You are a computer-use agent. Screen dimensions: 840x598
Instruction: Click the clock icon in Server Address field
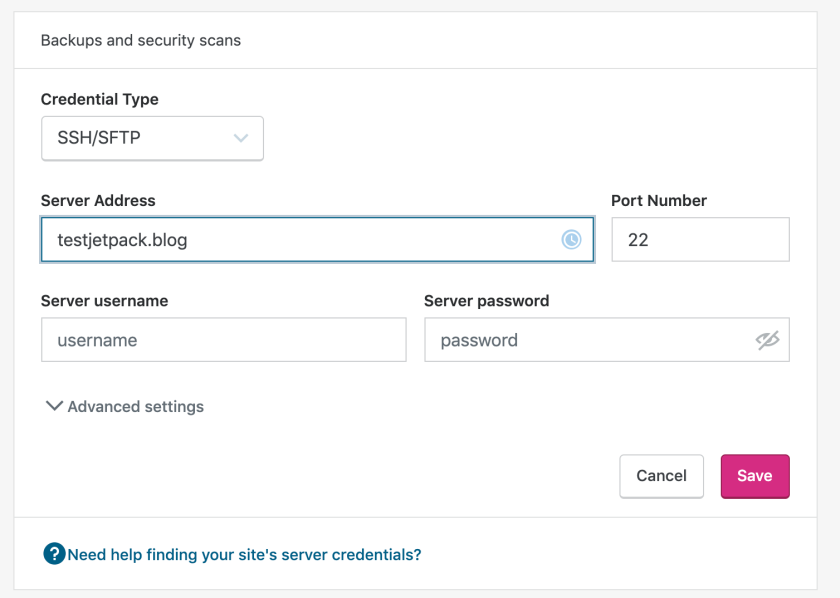pos(570,239)
